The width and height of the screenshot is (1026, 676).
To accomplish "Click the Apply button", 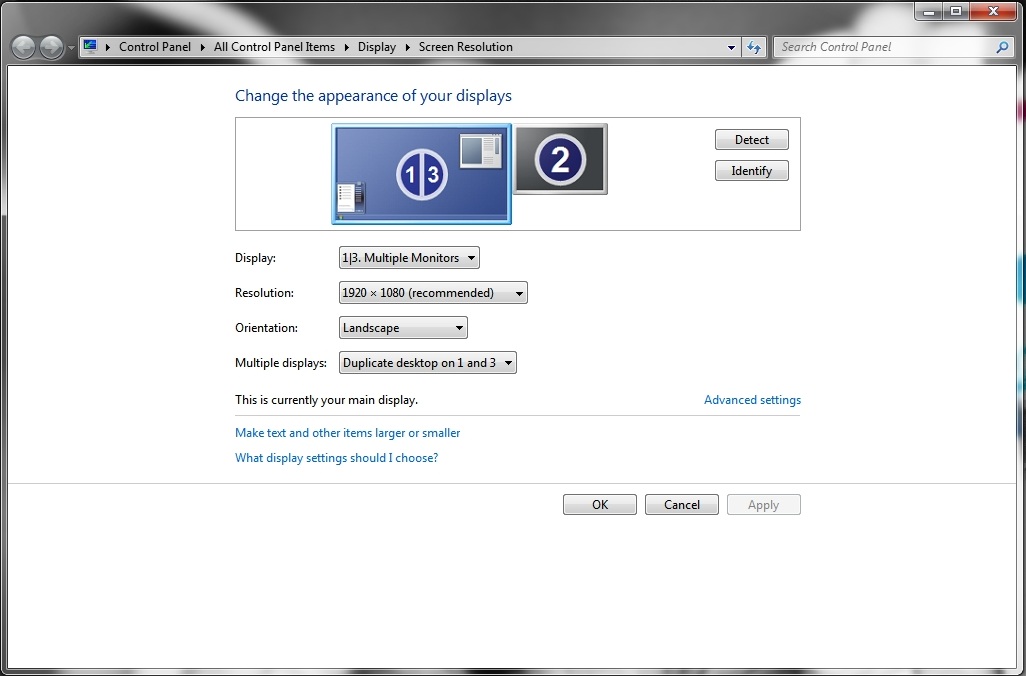I will point(764,505).
